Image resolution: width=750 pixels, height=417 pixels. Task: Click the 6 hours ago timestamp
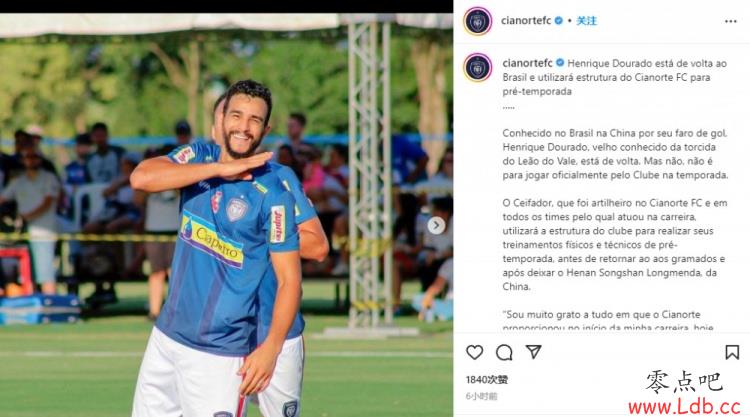coord(481,396)
